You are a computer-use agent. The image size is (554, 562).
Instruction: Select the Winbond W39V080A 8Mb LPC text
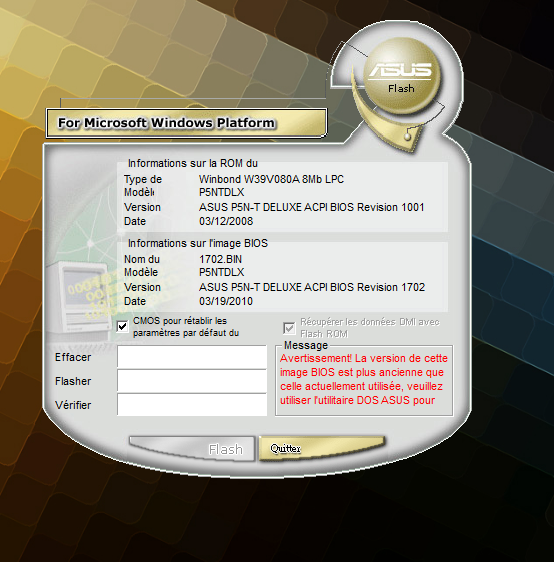point(271,179)
